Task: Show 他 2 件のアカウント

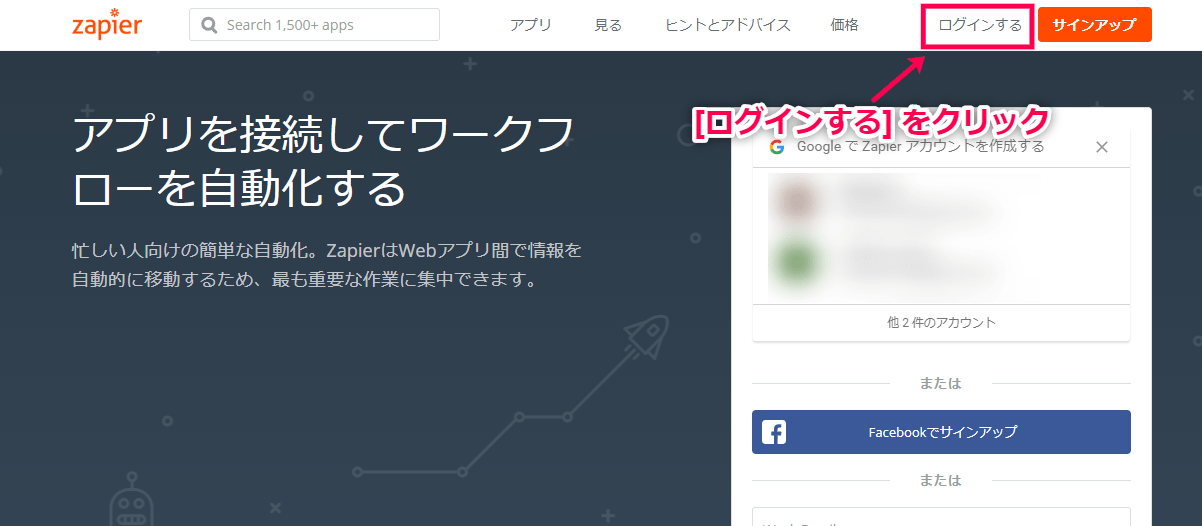Action: [941, 323]
